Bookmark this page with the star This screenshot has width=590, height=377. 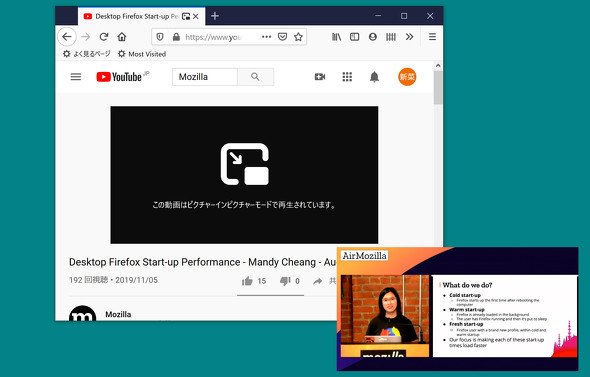(x=298, y=37)
